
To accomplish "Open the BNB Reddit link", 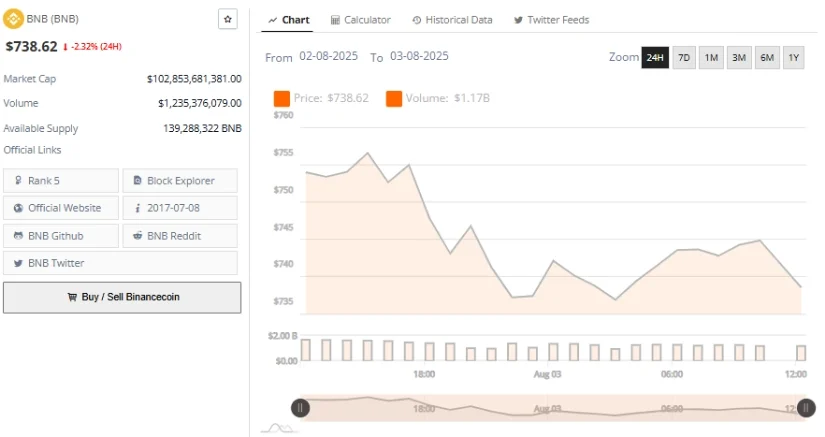I will 180,236.
